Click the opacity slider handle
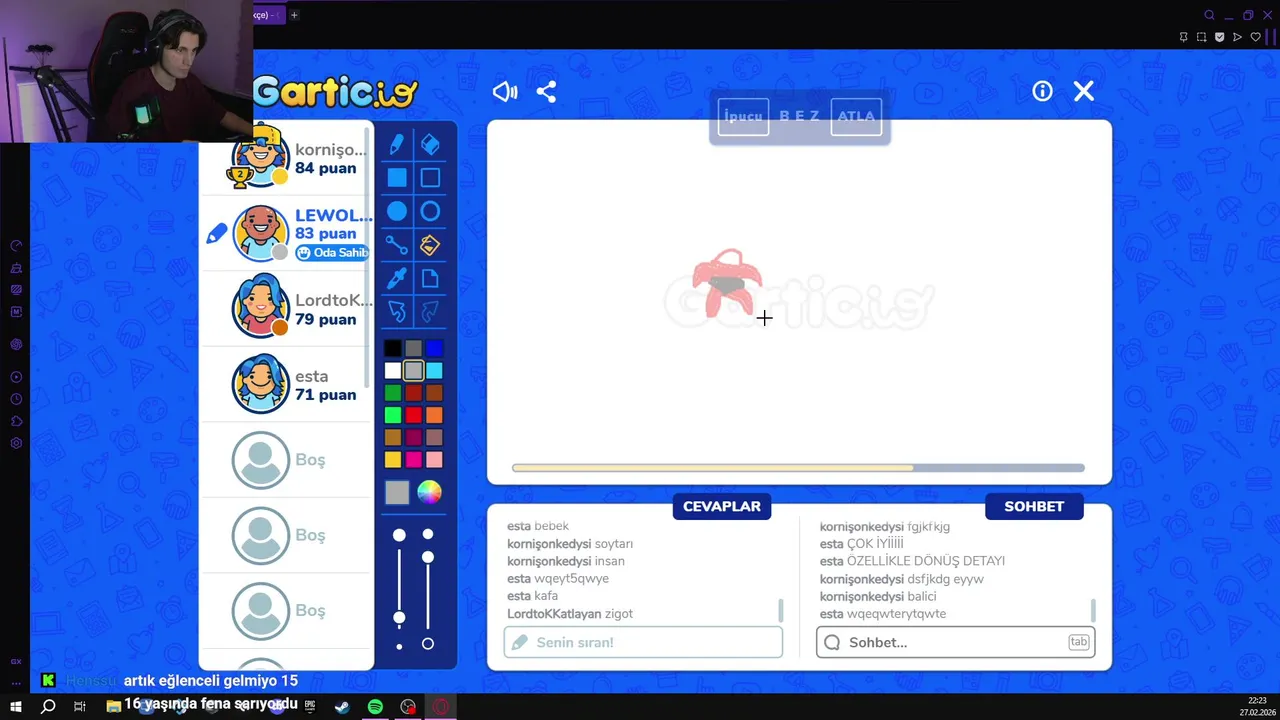Image resolution: width=1280 pixels, height=720 pixels. point(428,557)
